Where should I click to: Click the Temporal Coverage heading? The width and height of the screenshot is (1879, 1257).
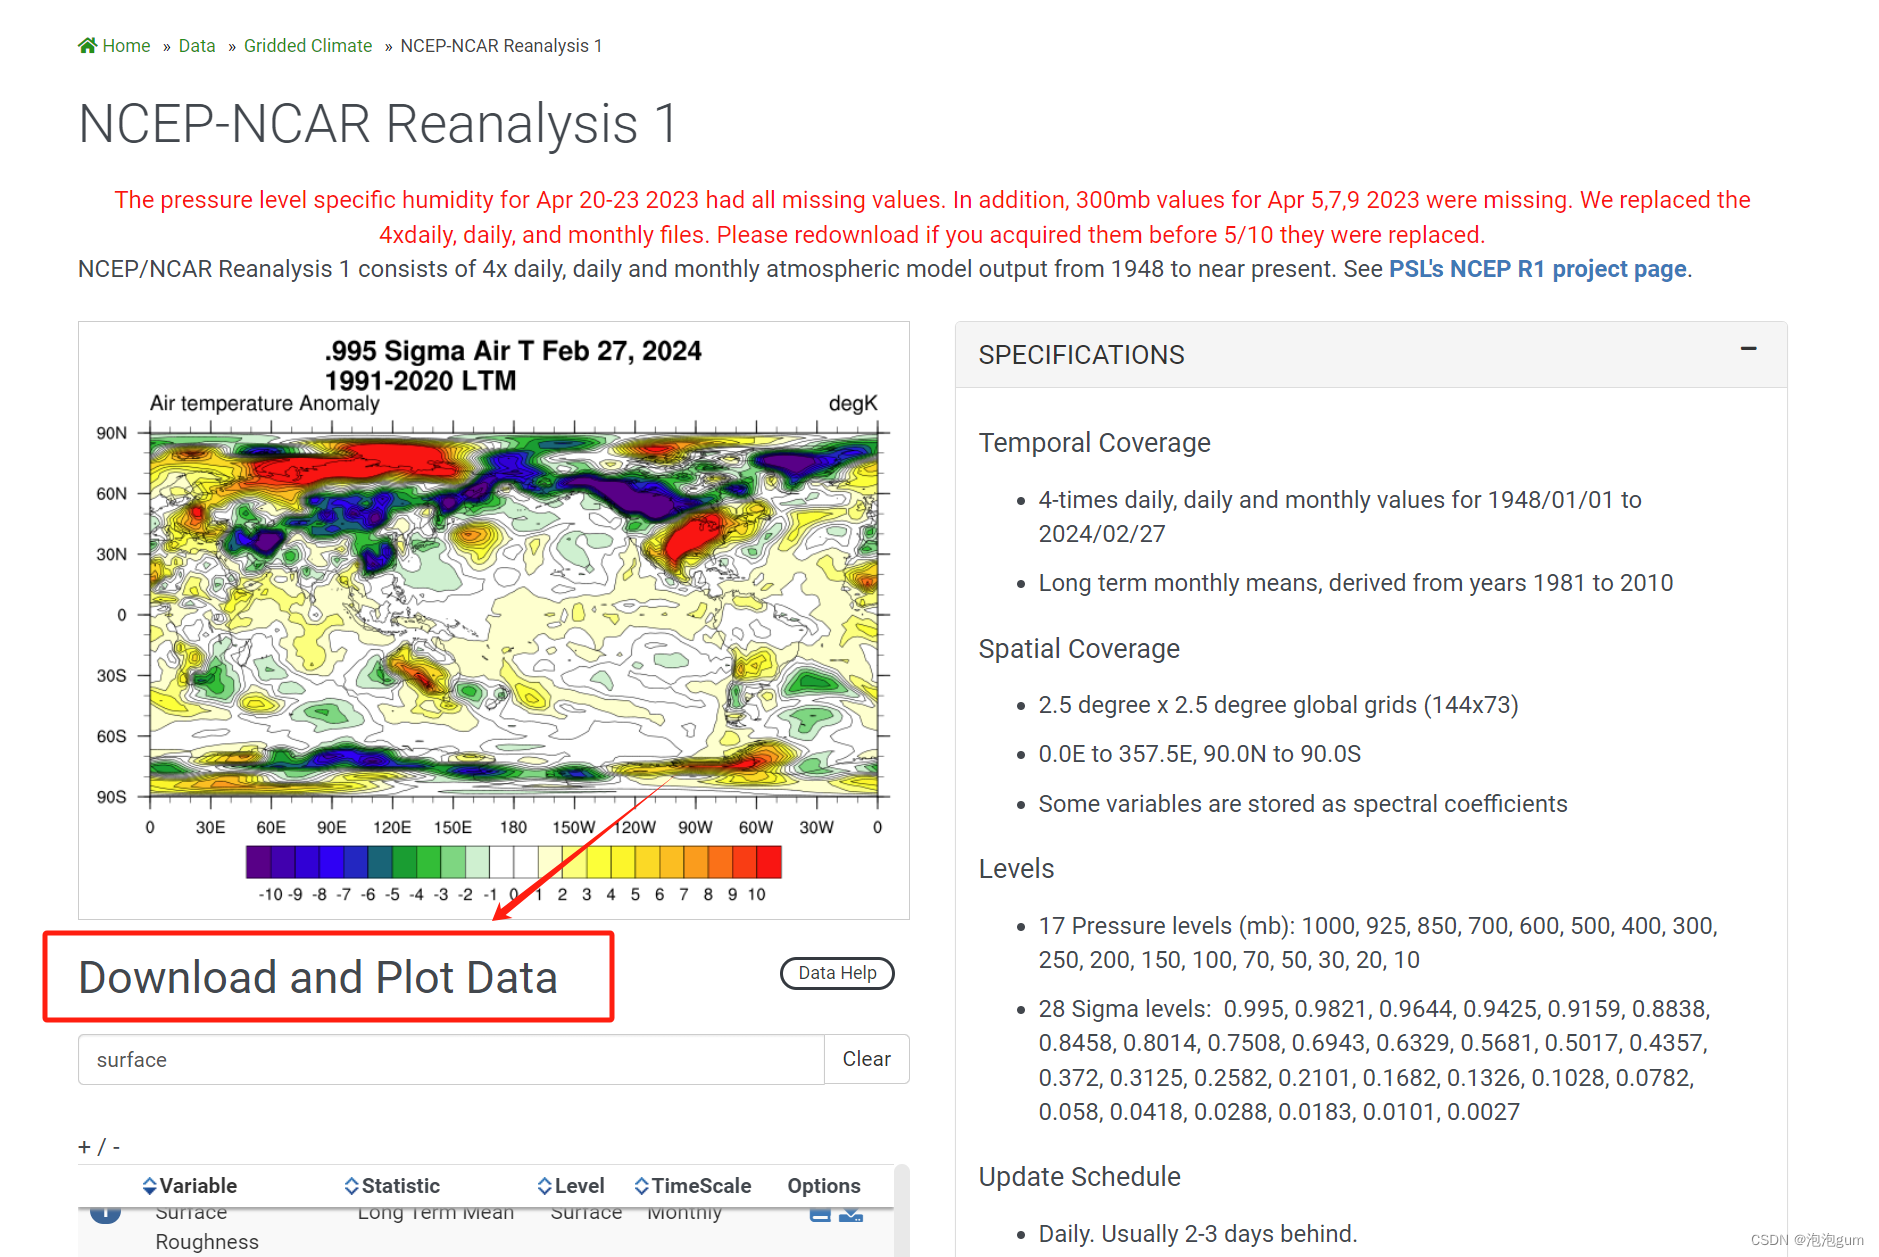pyautogui.click(x=1094, y=443)
